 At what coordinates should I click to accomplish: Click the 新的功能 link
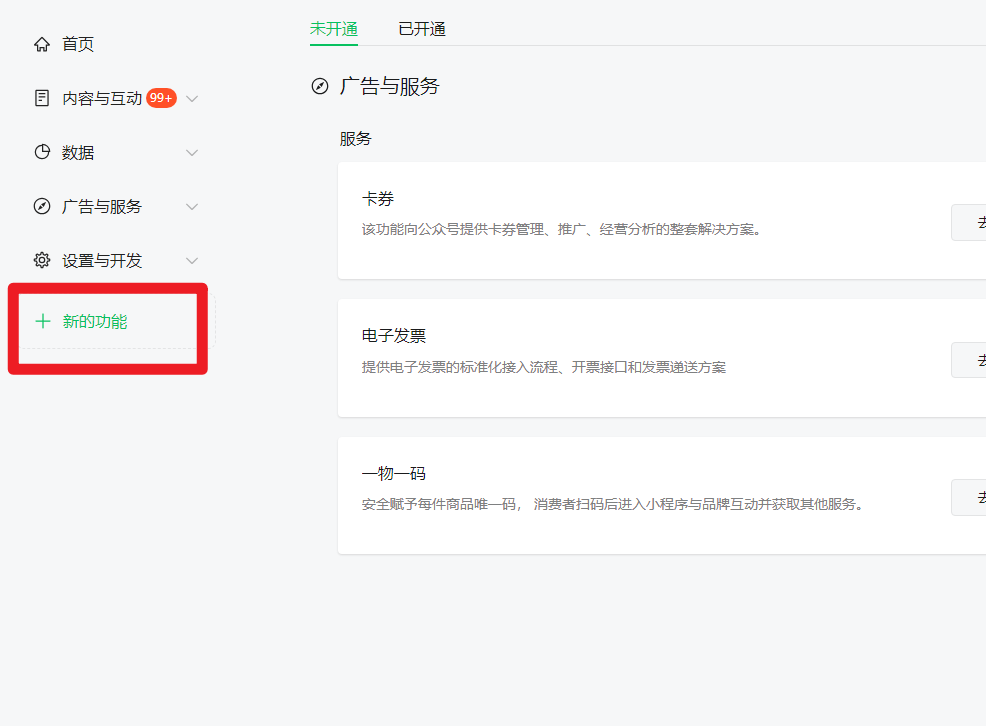coord(95,321)
